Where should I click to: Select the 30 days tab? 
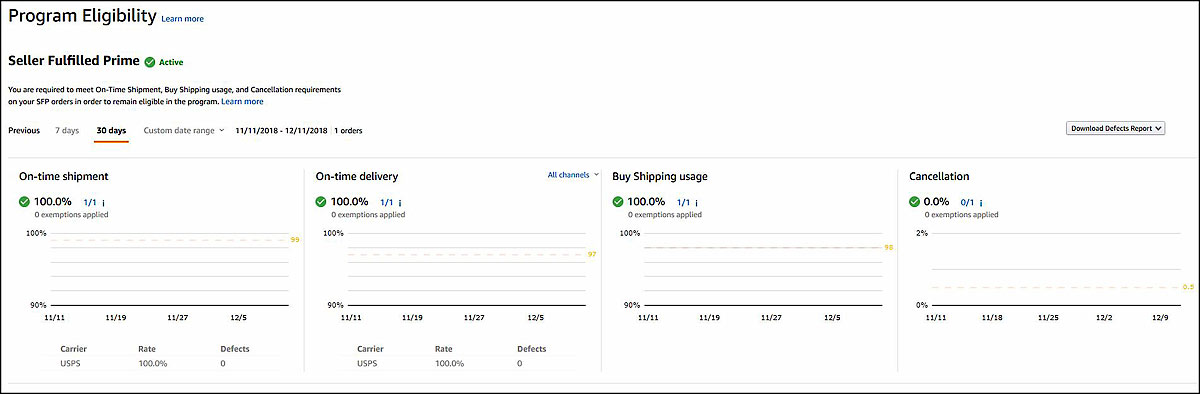click(x=111, y=130)
